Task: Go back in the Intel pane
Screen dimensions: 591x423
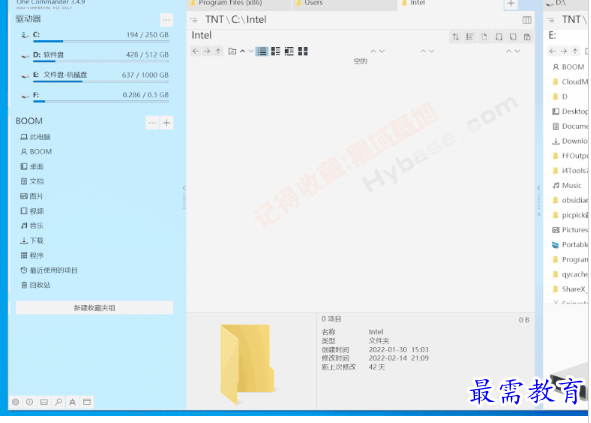Action: point(195,51)
